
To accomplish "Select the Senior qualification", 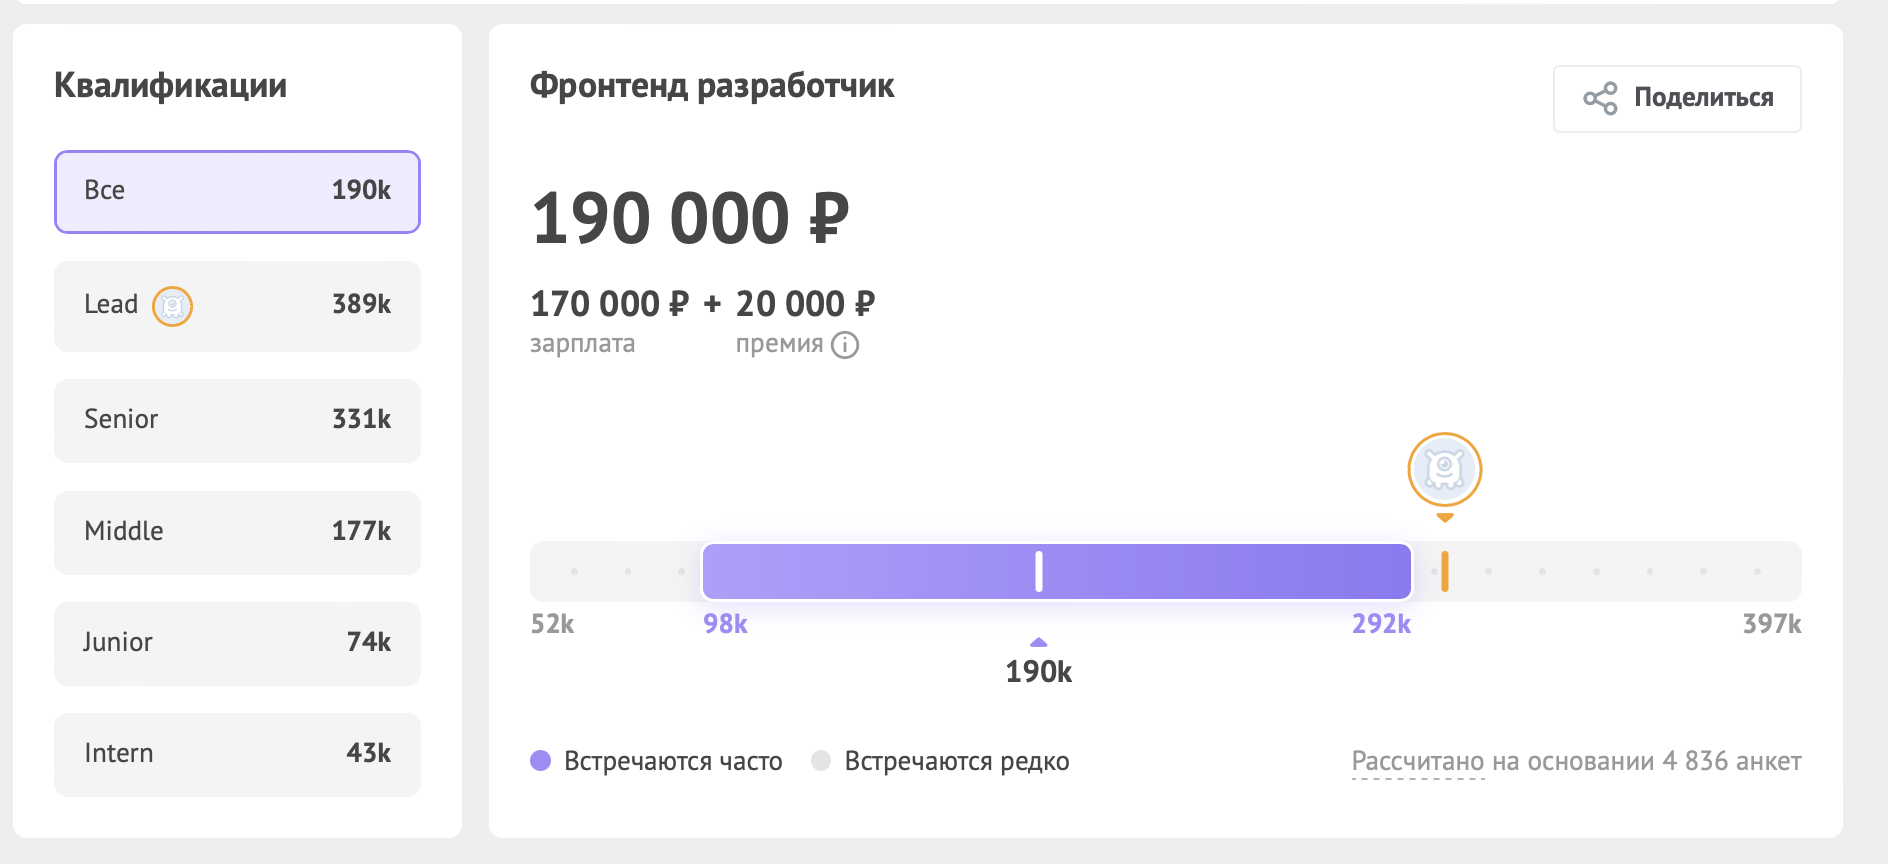I will click(x=236, y=420).
